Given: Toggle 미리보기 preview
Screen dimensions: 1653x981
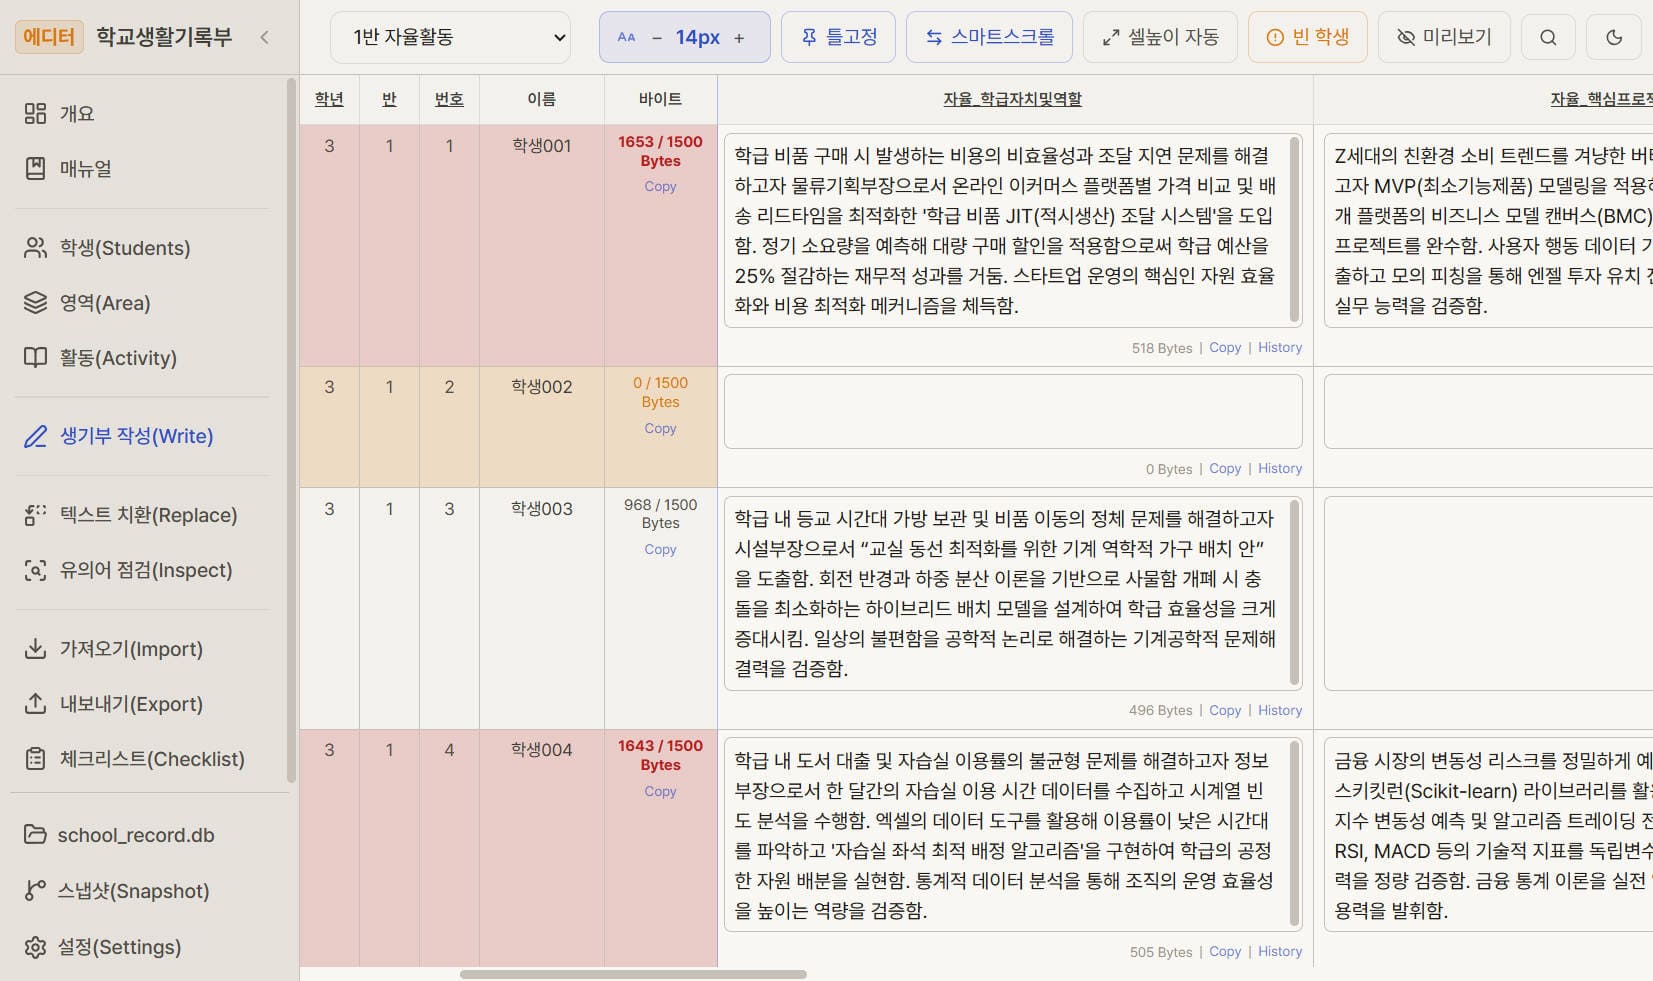Looking at the screenshot, I should point(1444,37).
